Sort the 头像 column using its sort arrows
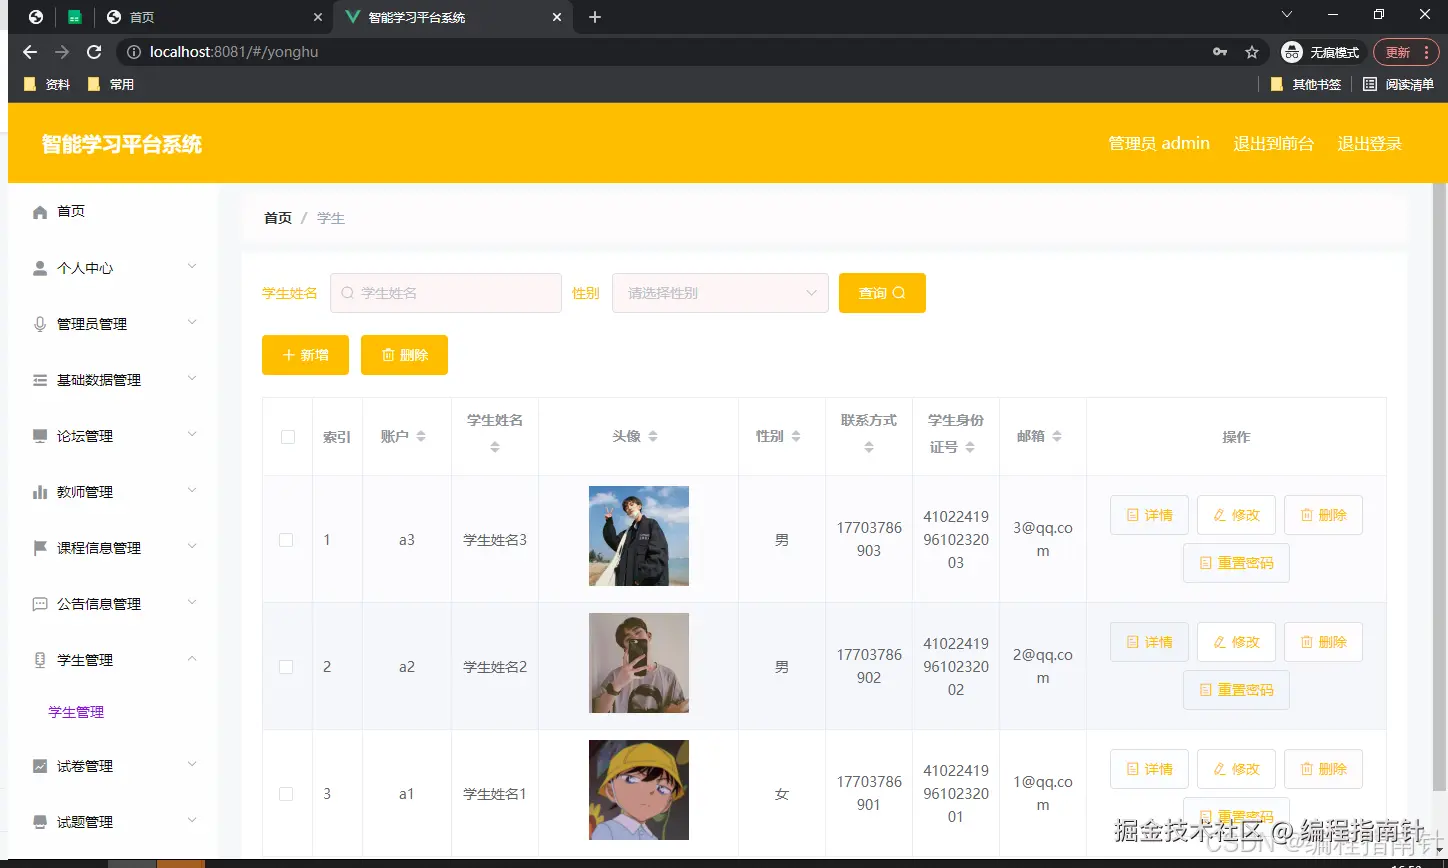Viewport: 1448px width, 868px height. (653, 437)
